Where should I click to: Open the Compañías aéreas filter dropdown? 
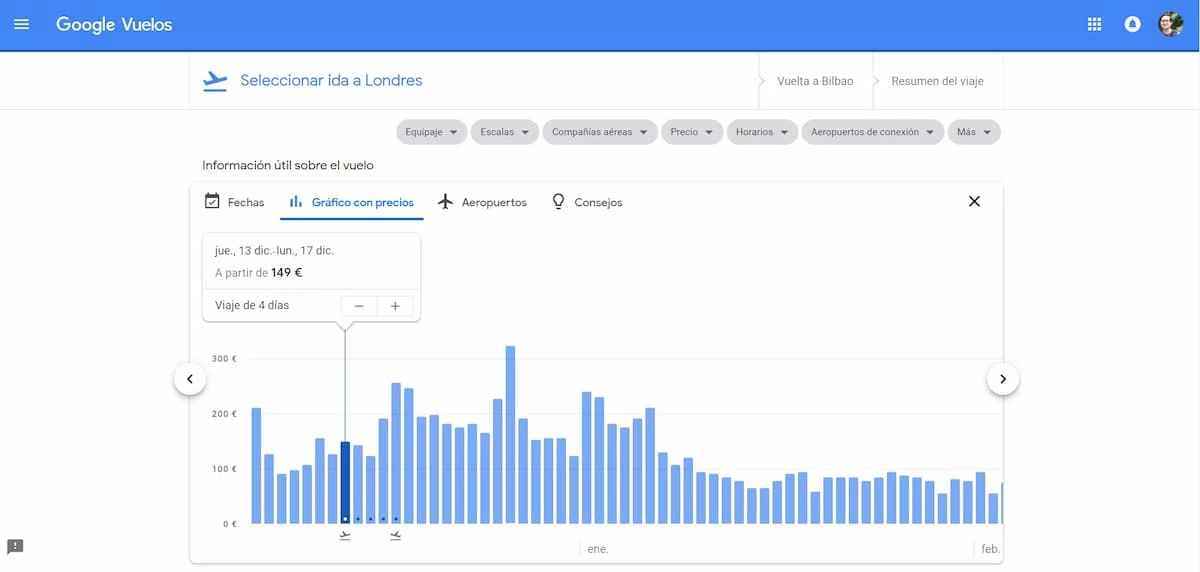click(x=600, y=132)
